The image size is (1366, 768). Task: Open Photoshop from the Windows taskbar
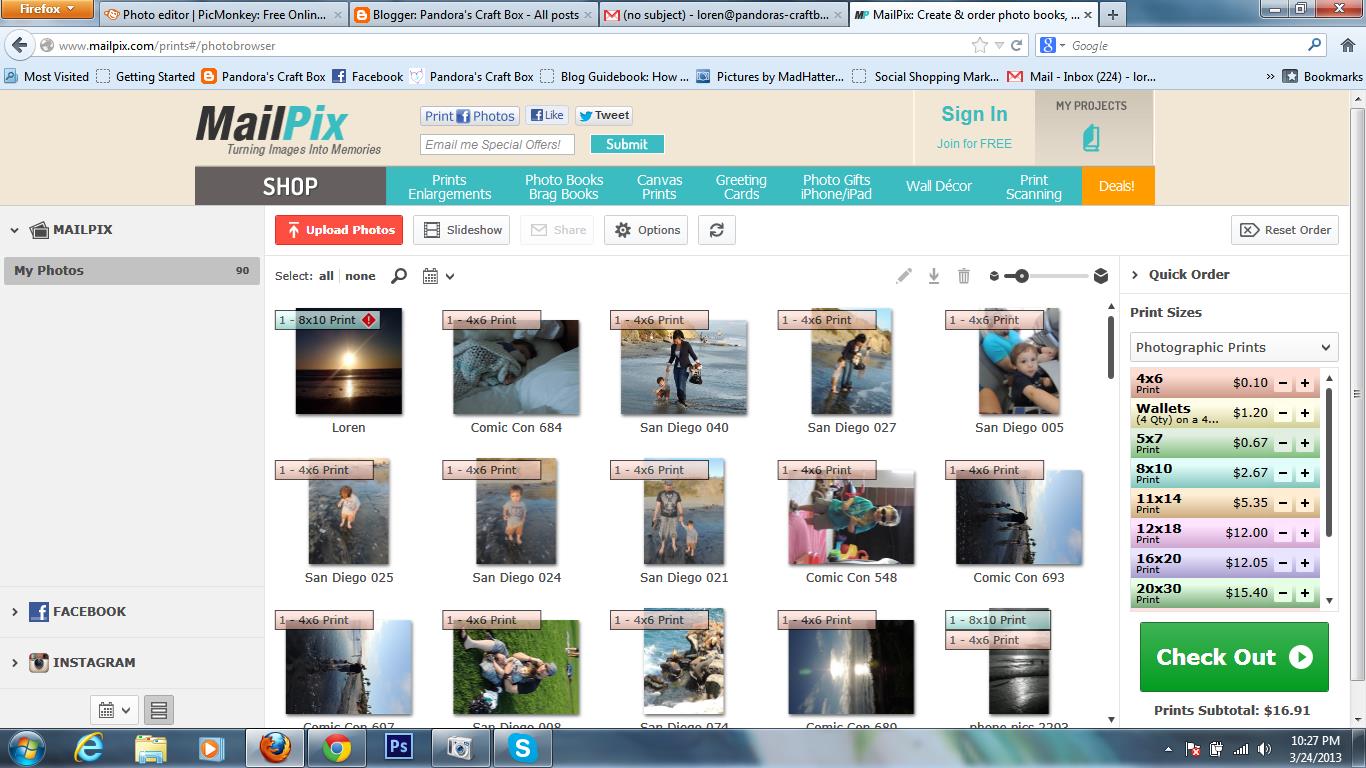pos(399,747)
